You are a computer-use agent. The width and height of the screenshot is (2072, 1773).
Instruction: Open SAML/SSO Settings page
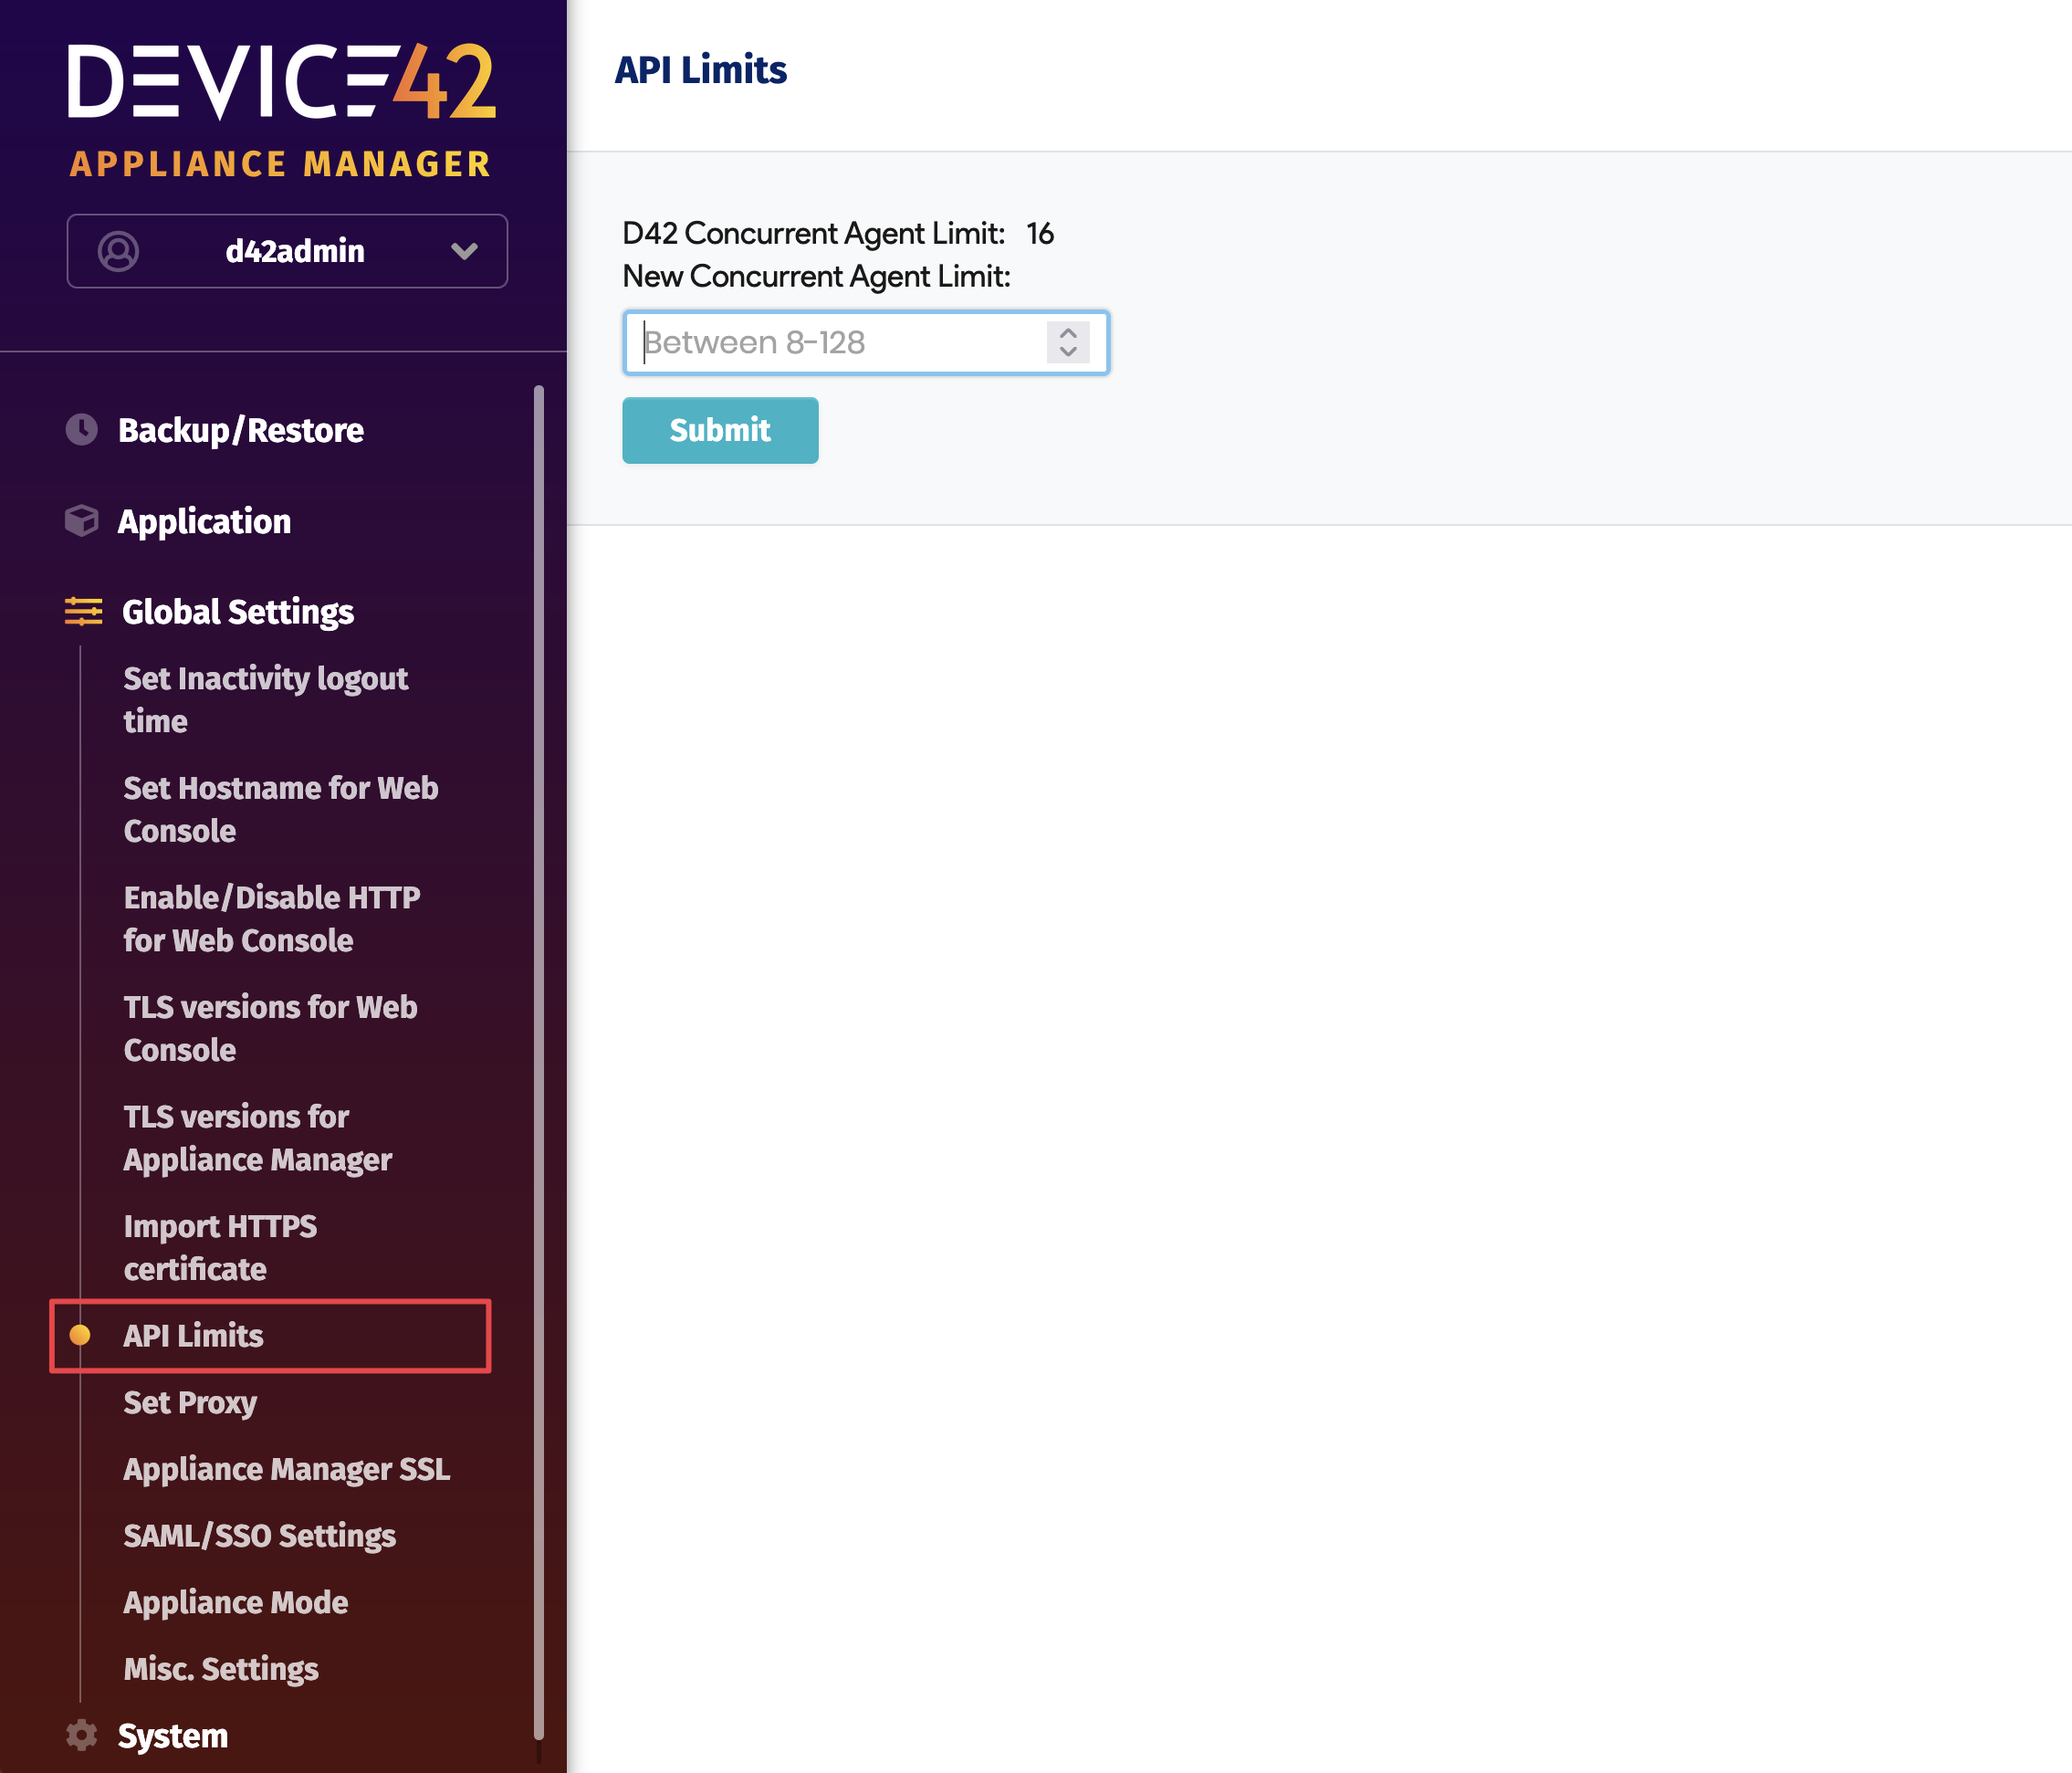(x=259, y=1535)
